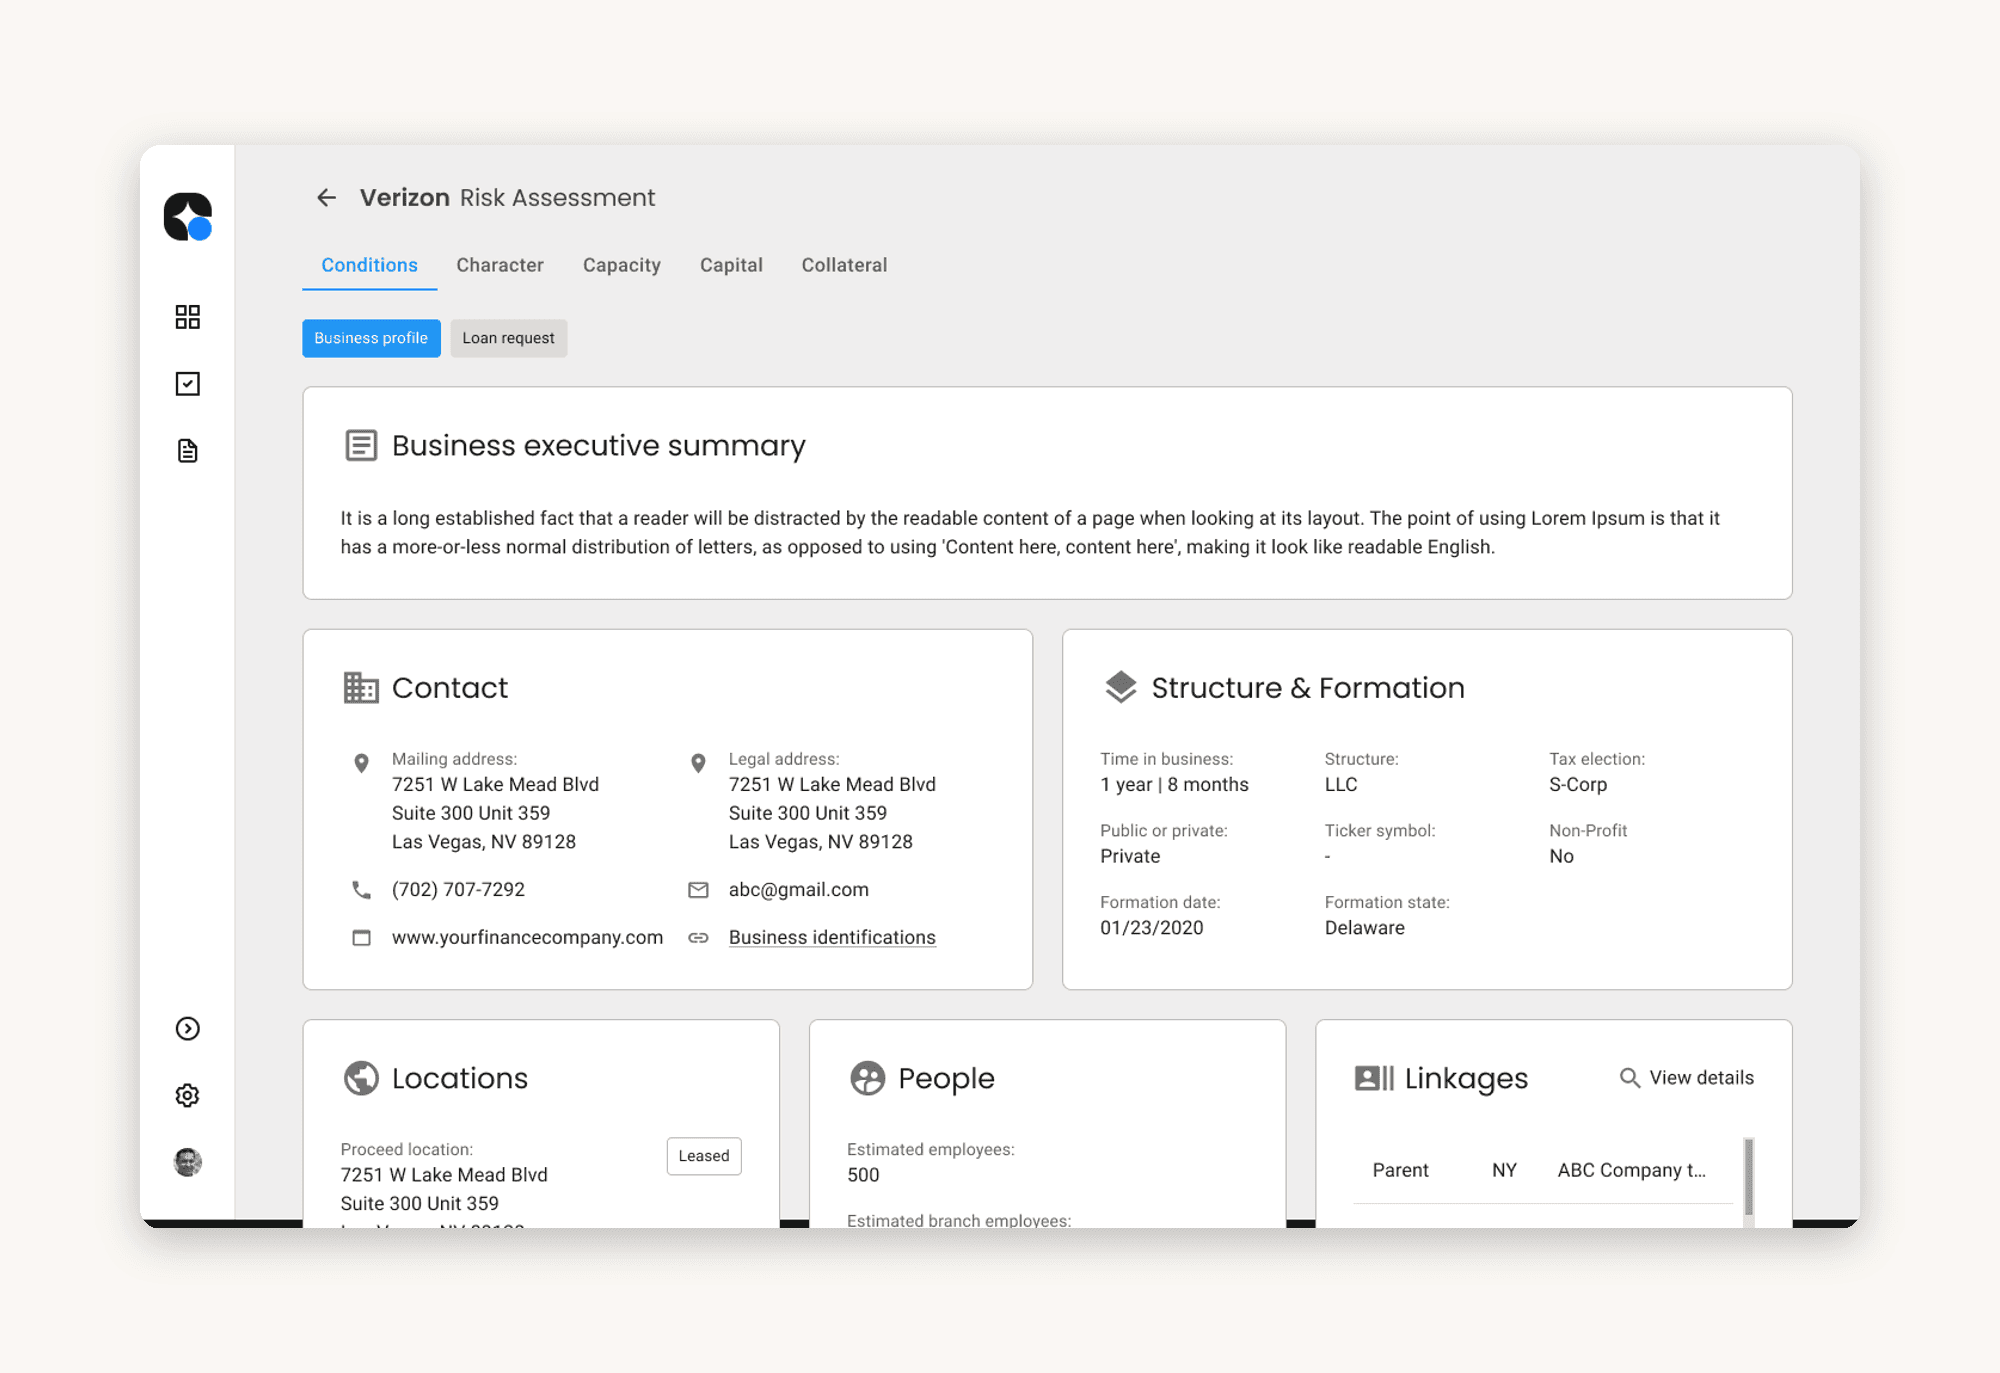Click the NY cell in Linkages
Screen dimensions: 2000x1373
1504,1170
